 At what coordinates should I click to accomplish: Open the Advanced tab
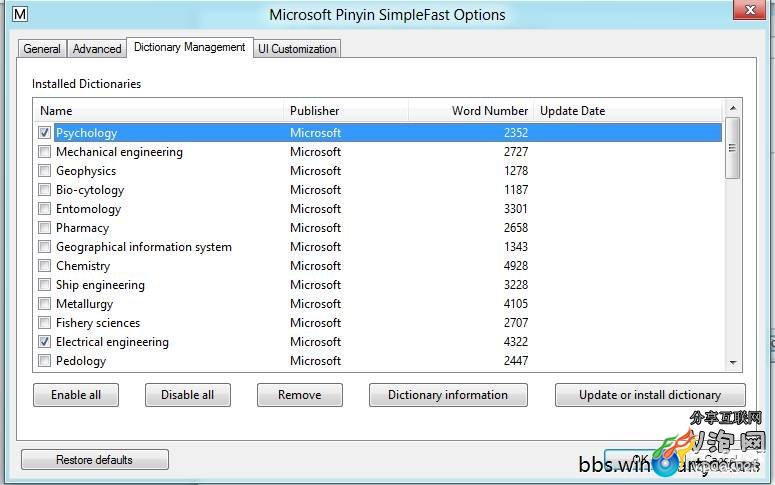[x=97, y=49]
